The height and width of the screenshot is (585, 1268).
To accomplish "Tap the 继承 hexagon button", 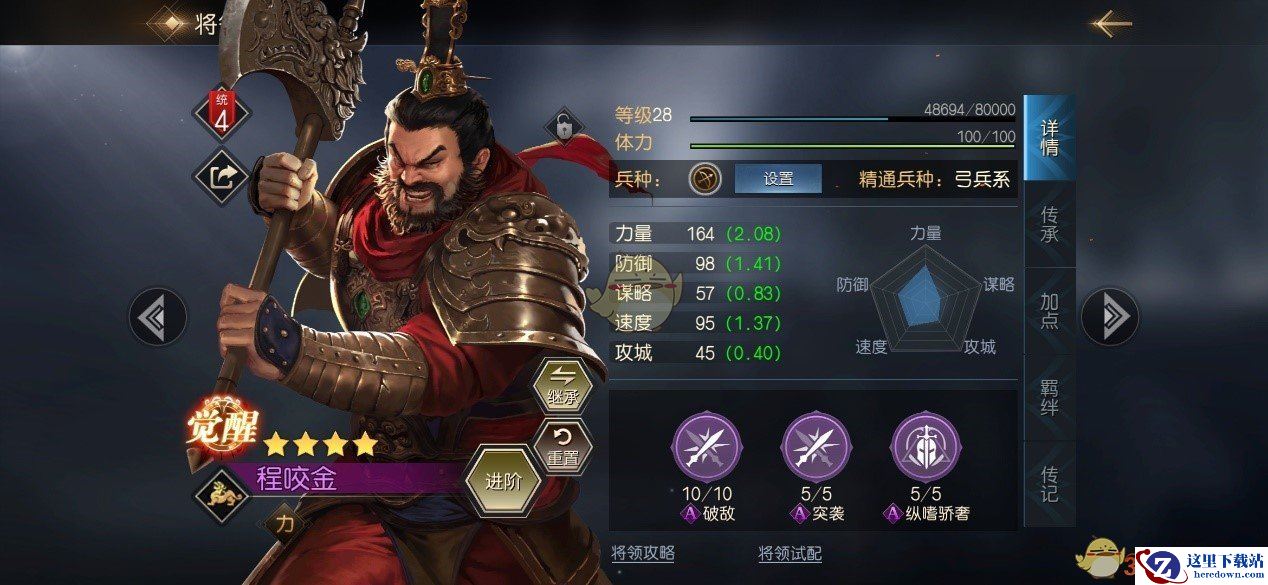I will coord(563,386).
